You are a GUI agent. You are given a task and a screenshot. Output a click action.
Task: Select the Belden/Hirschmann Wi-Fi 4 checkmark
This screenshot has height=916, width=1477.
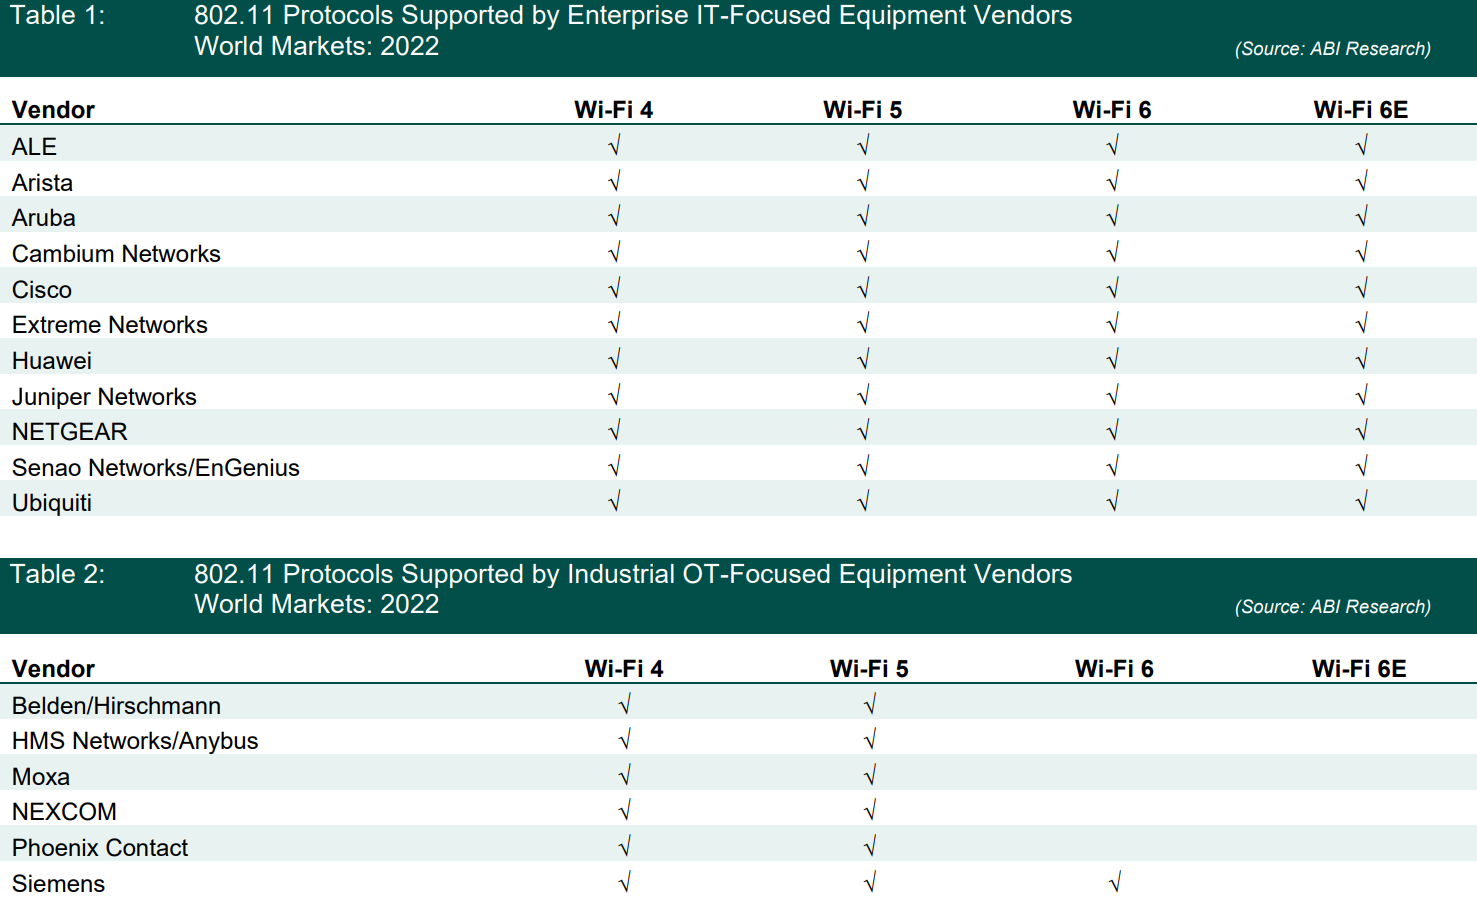coord(624,705)
